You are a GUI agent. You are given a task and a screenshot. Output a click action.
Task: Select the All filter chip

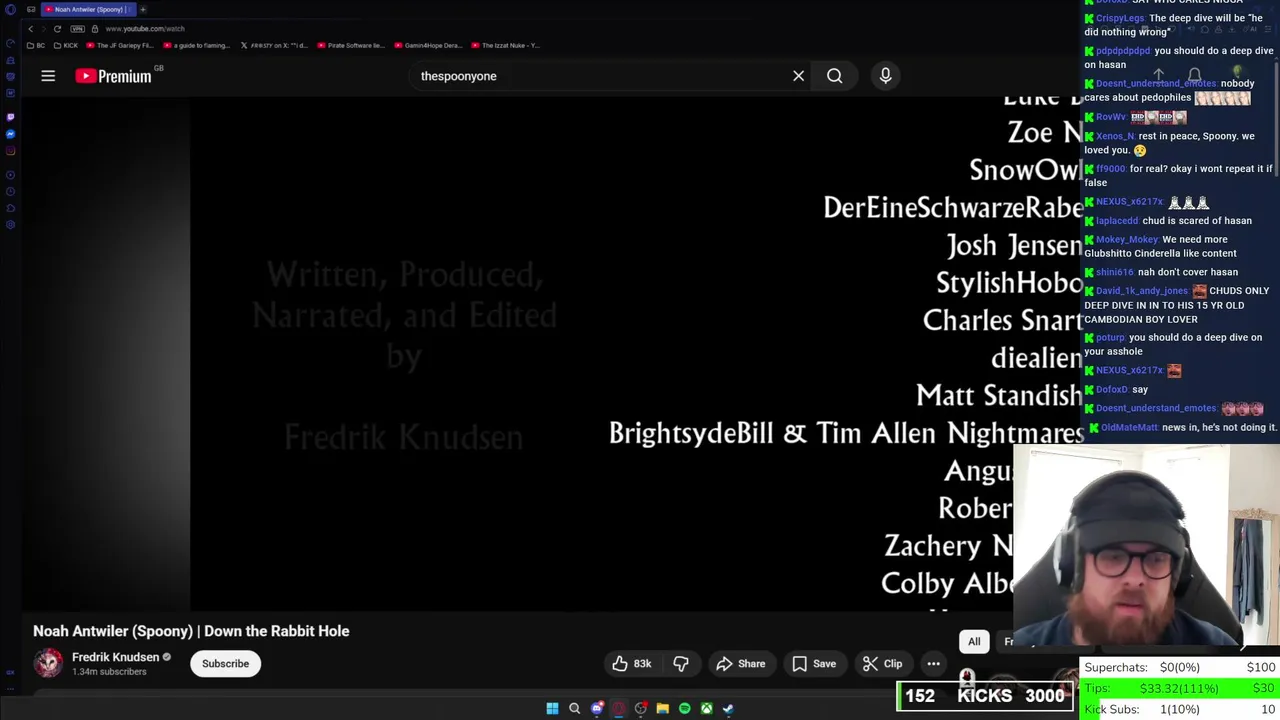(x=974, y=642)
